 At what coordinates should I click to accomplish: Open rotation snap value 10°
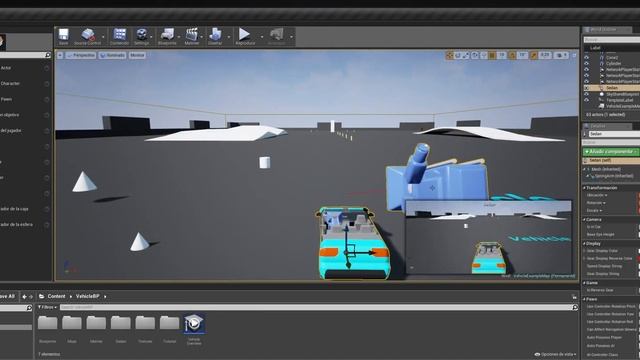point(522,55)
